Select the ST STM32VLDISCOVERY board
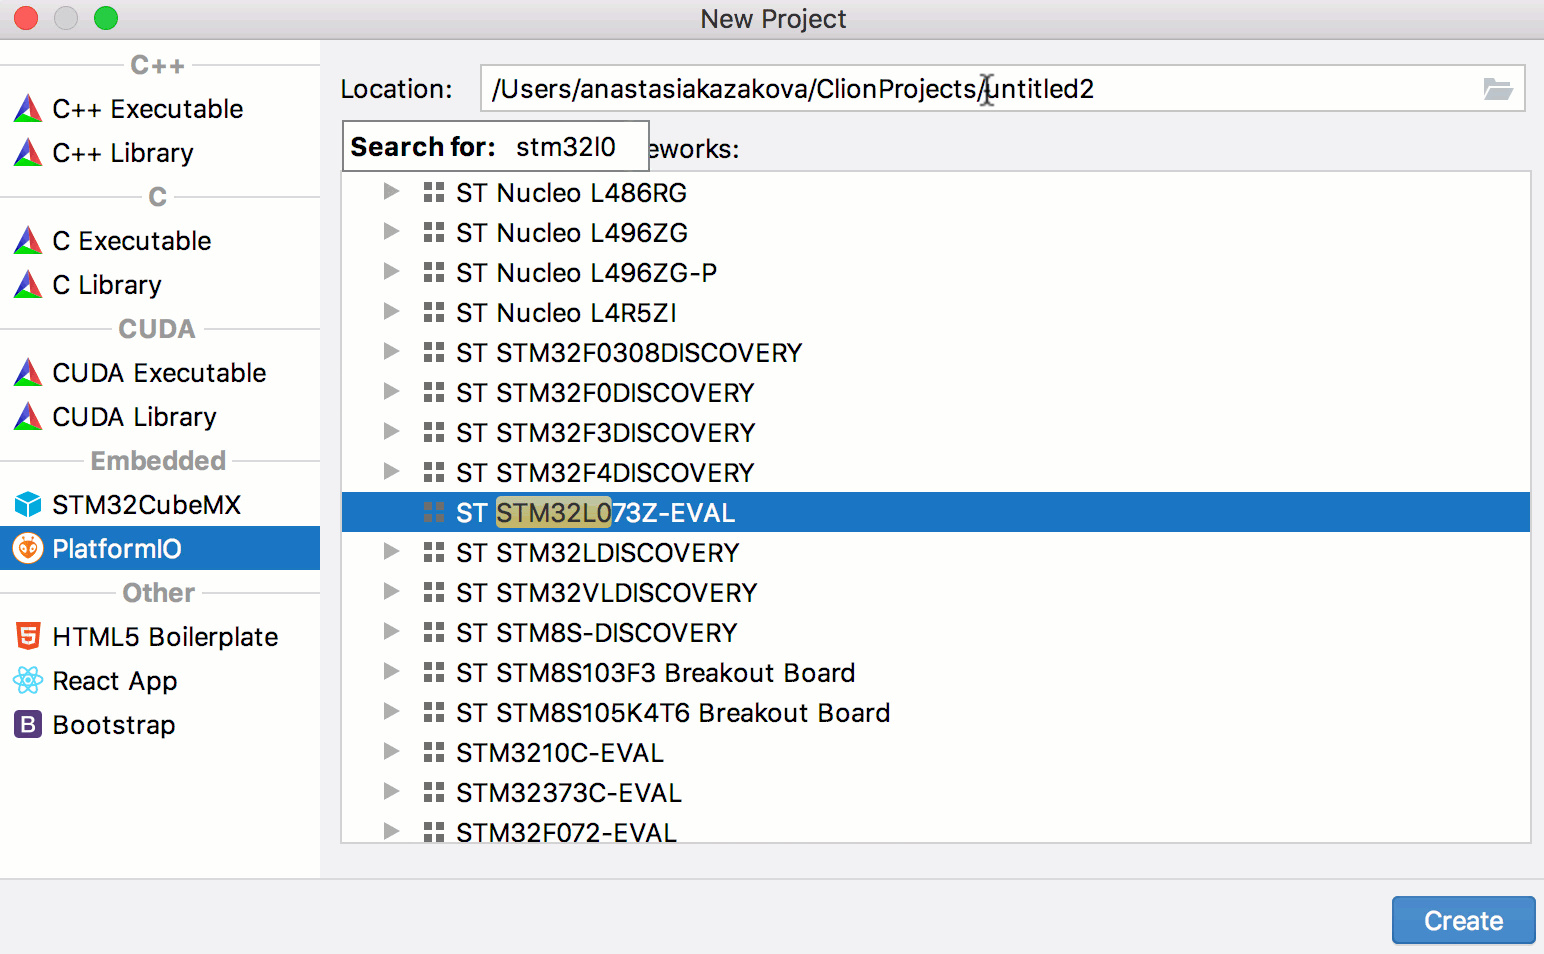The height and width of the screenshot is (954, 1544). point(936,592)
